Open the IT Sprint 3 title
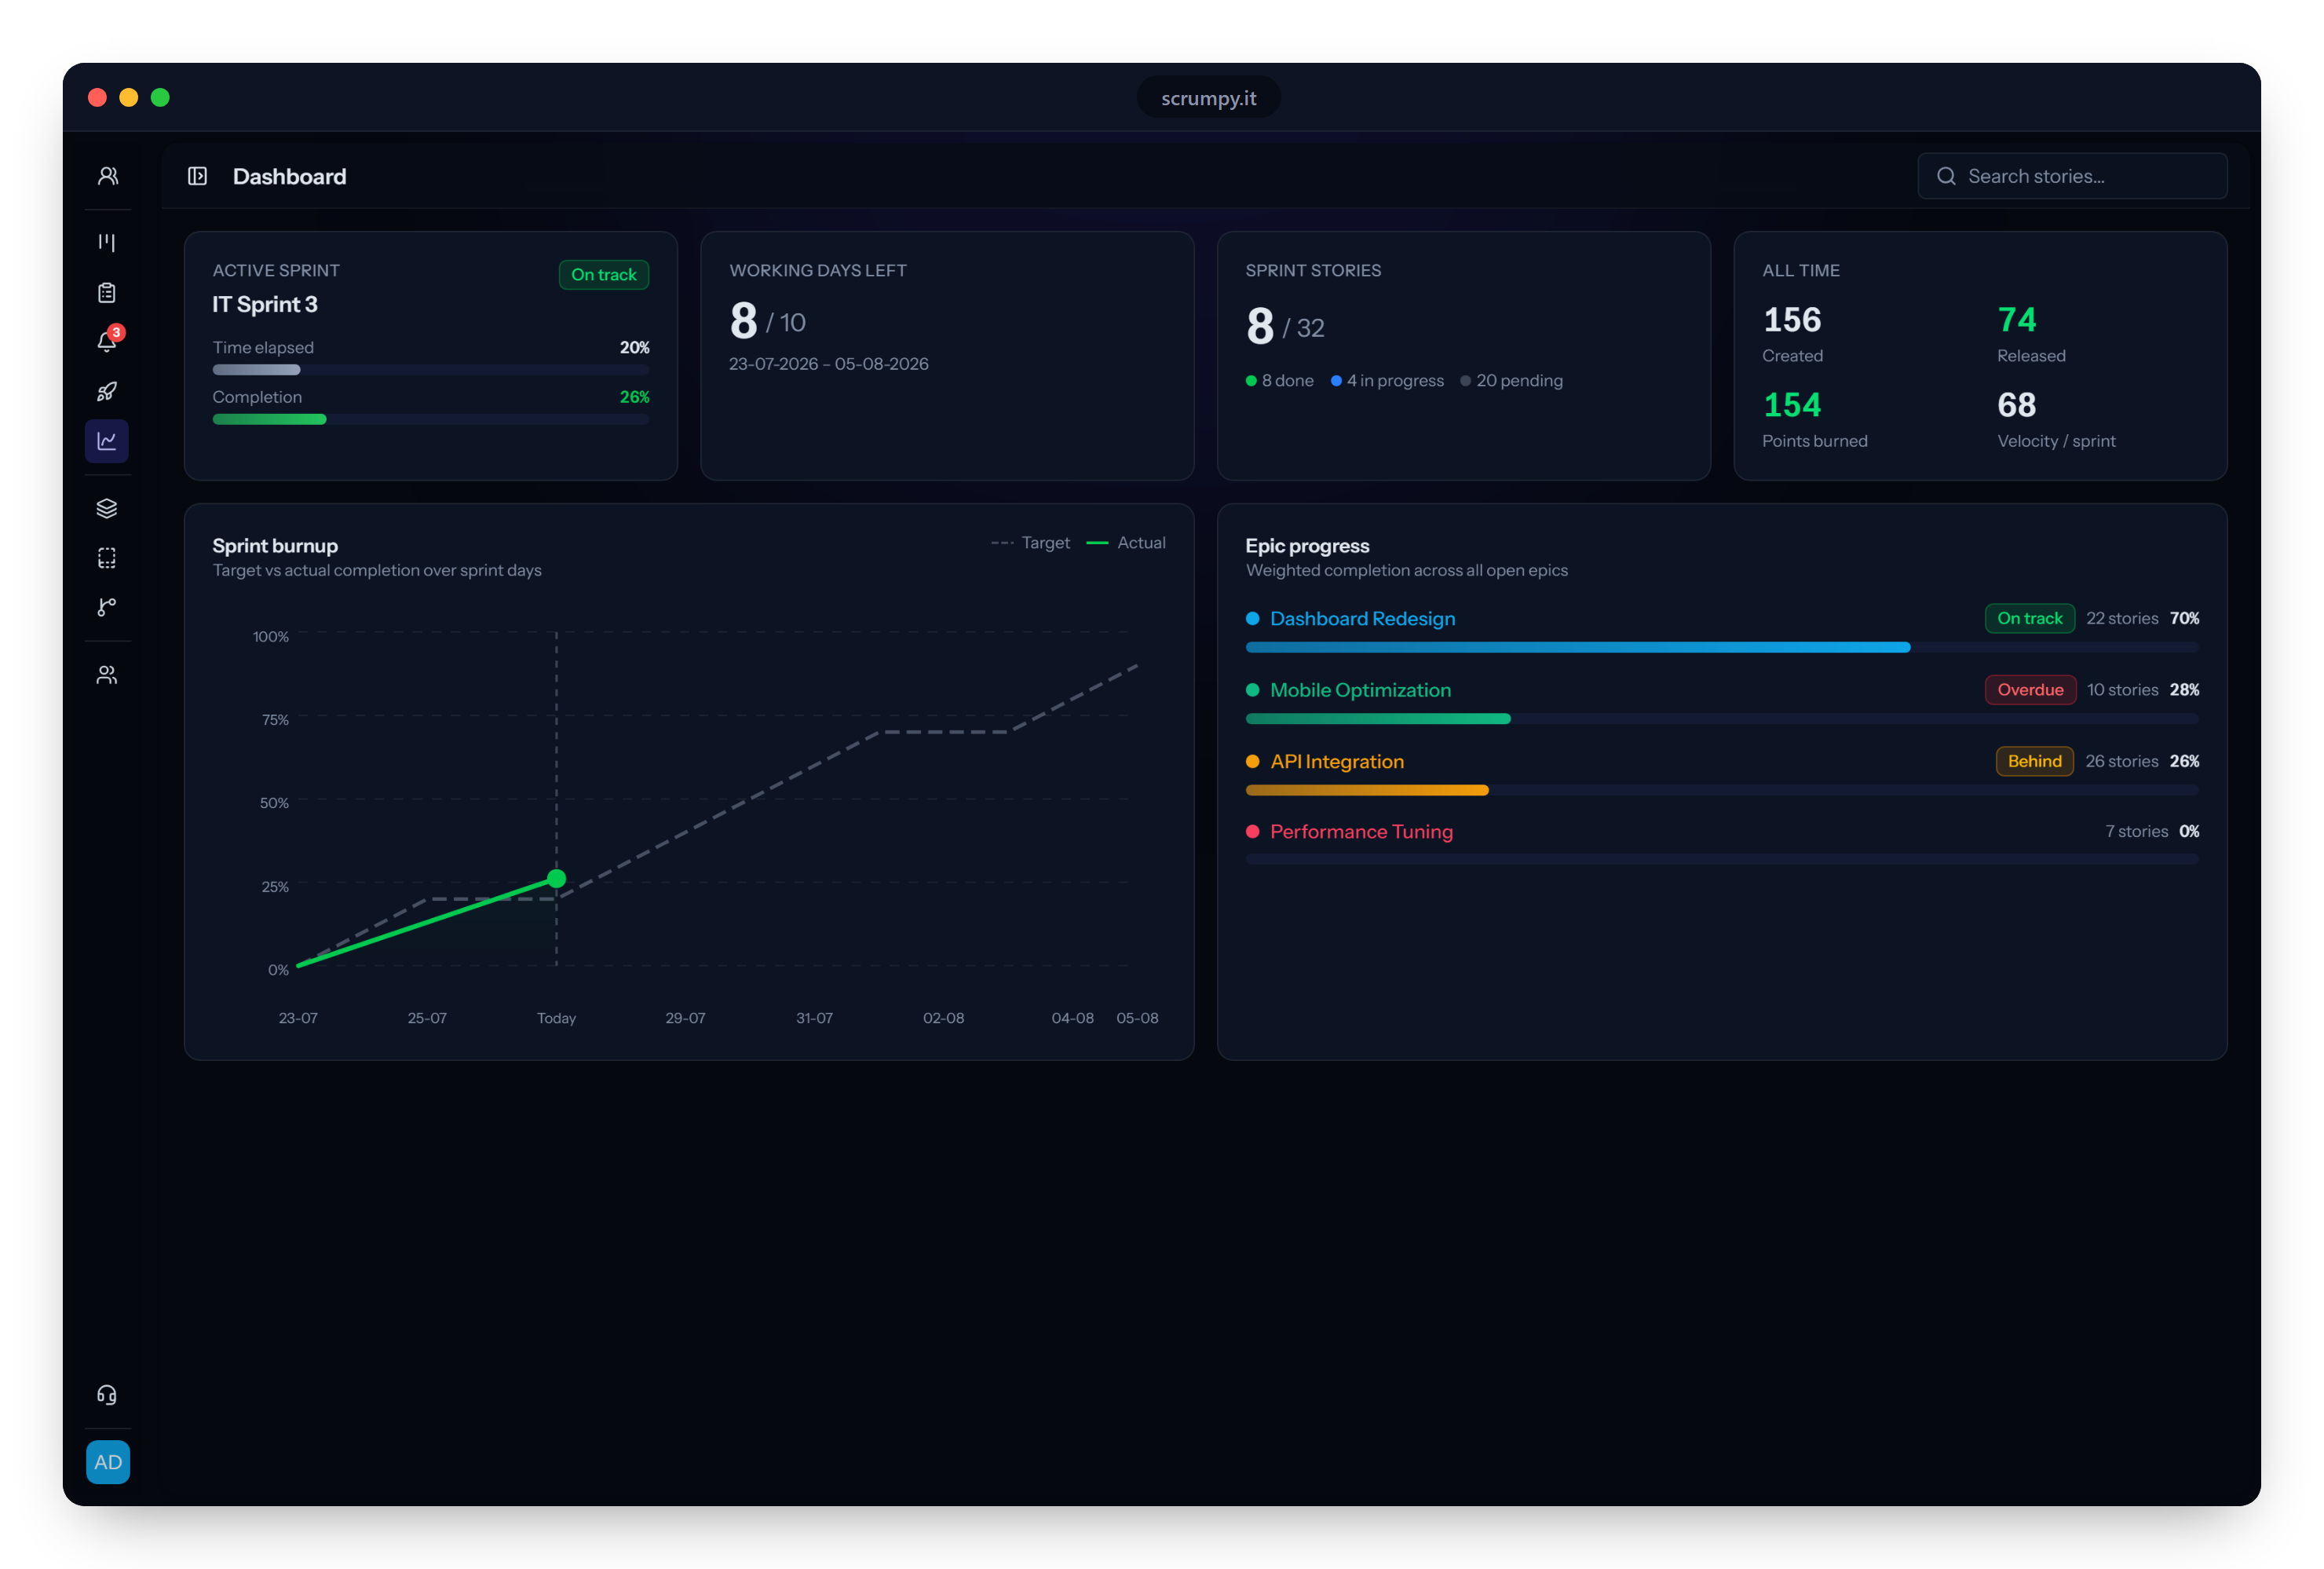 point(265,304)
